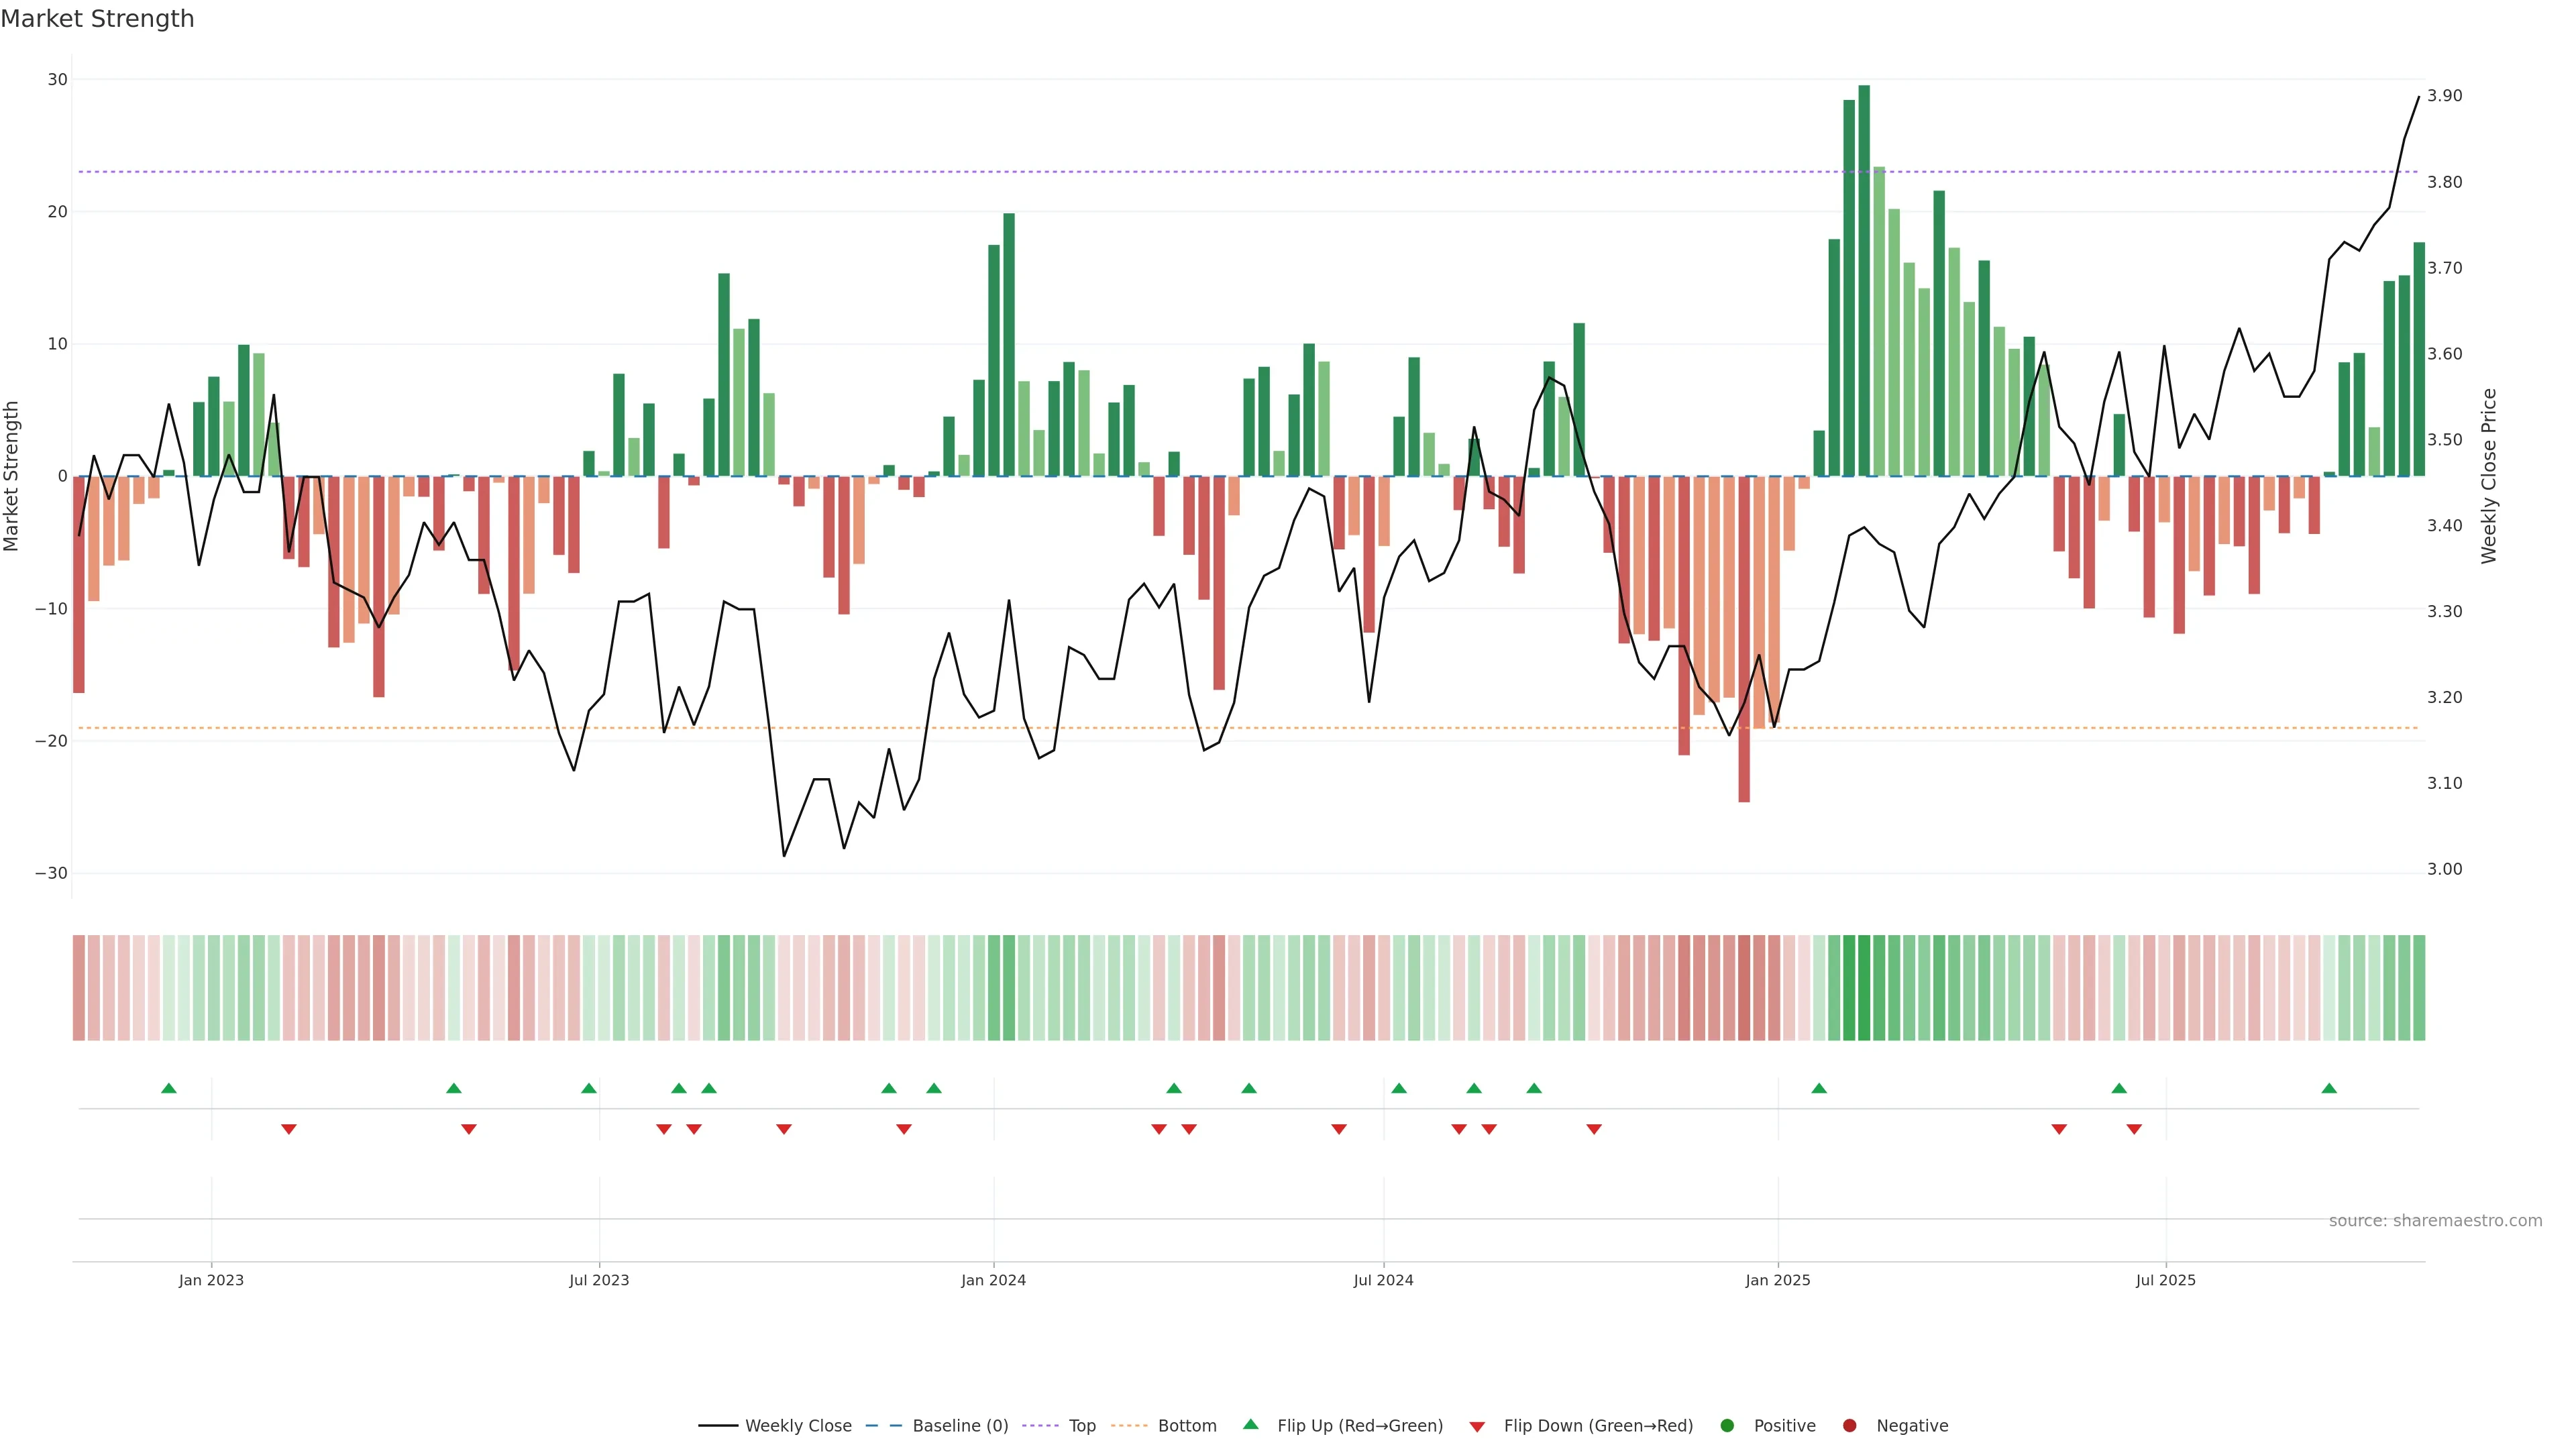The height and width of the screenshot is (1449, 2576).
Task: Click the Flip Down red triangle legend icon
Action: (x=1477, y=1427)
